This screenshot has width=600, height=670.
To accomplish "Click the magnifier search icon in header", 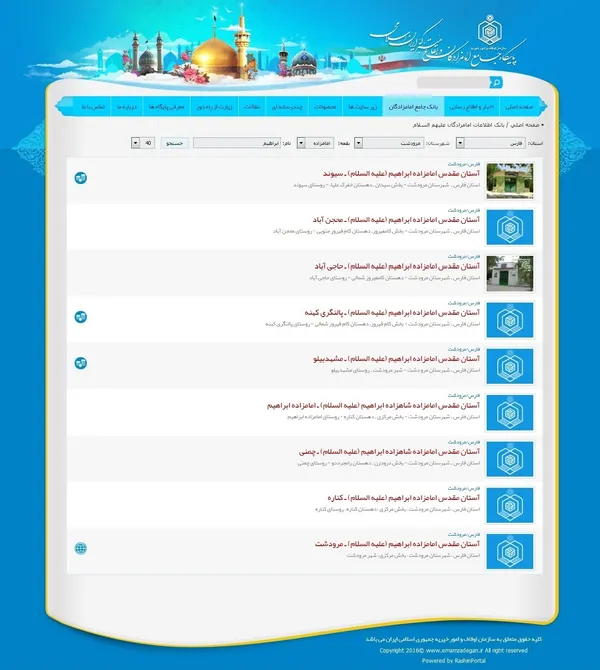I will (x=496, y=82).
